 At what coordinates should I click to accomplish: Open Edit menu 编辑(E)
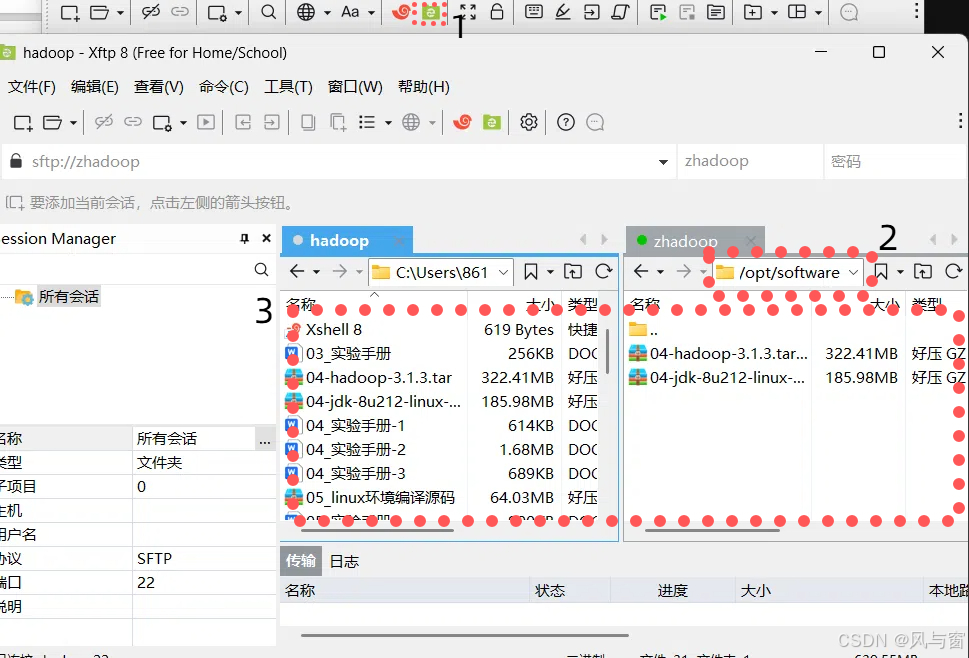(95, 87)
